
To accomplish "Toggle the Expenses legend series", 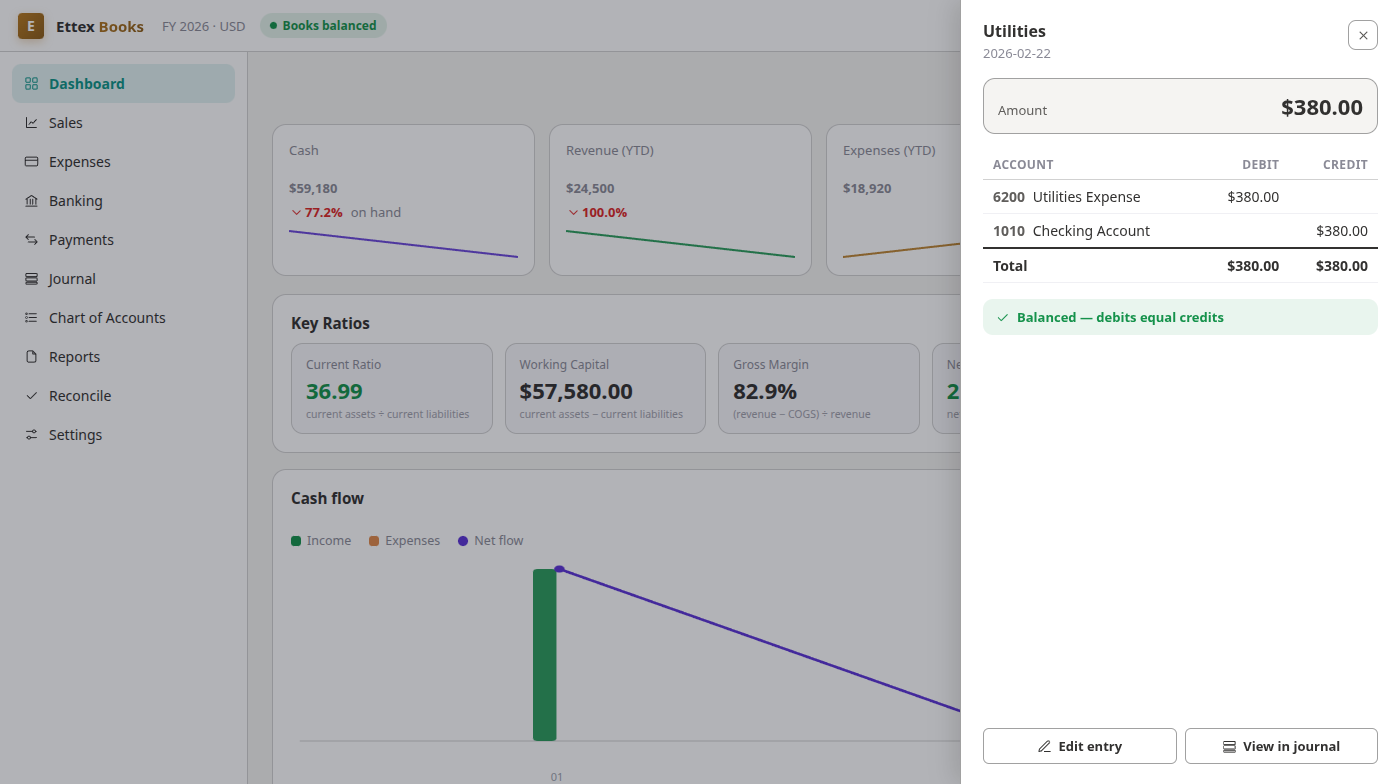I will pyautogui.click(x=405, y=541).
